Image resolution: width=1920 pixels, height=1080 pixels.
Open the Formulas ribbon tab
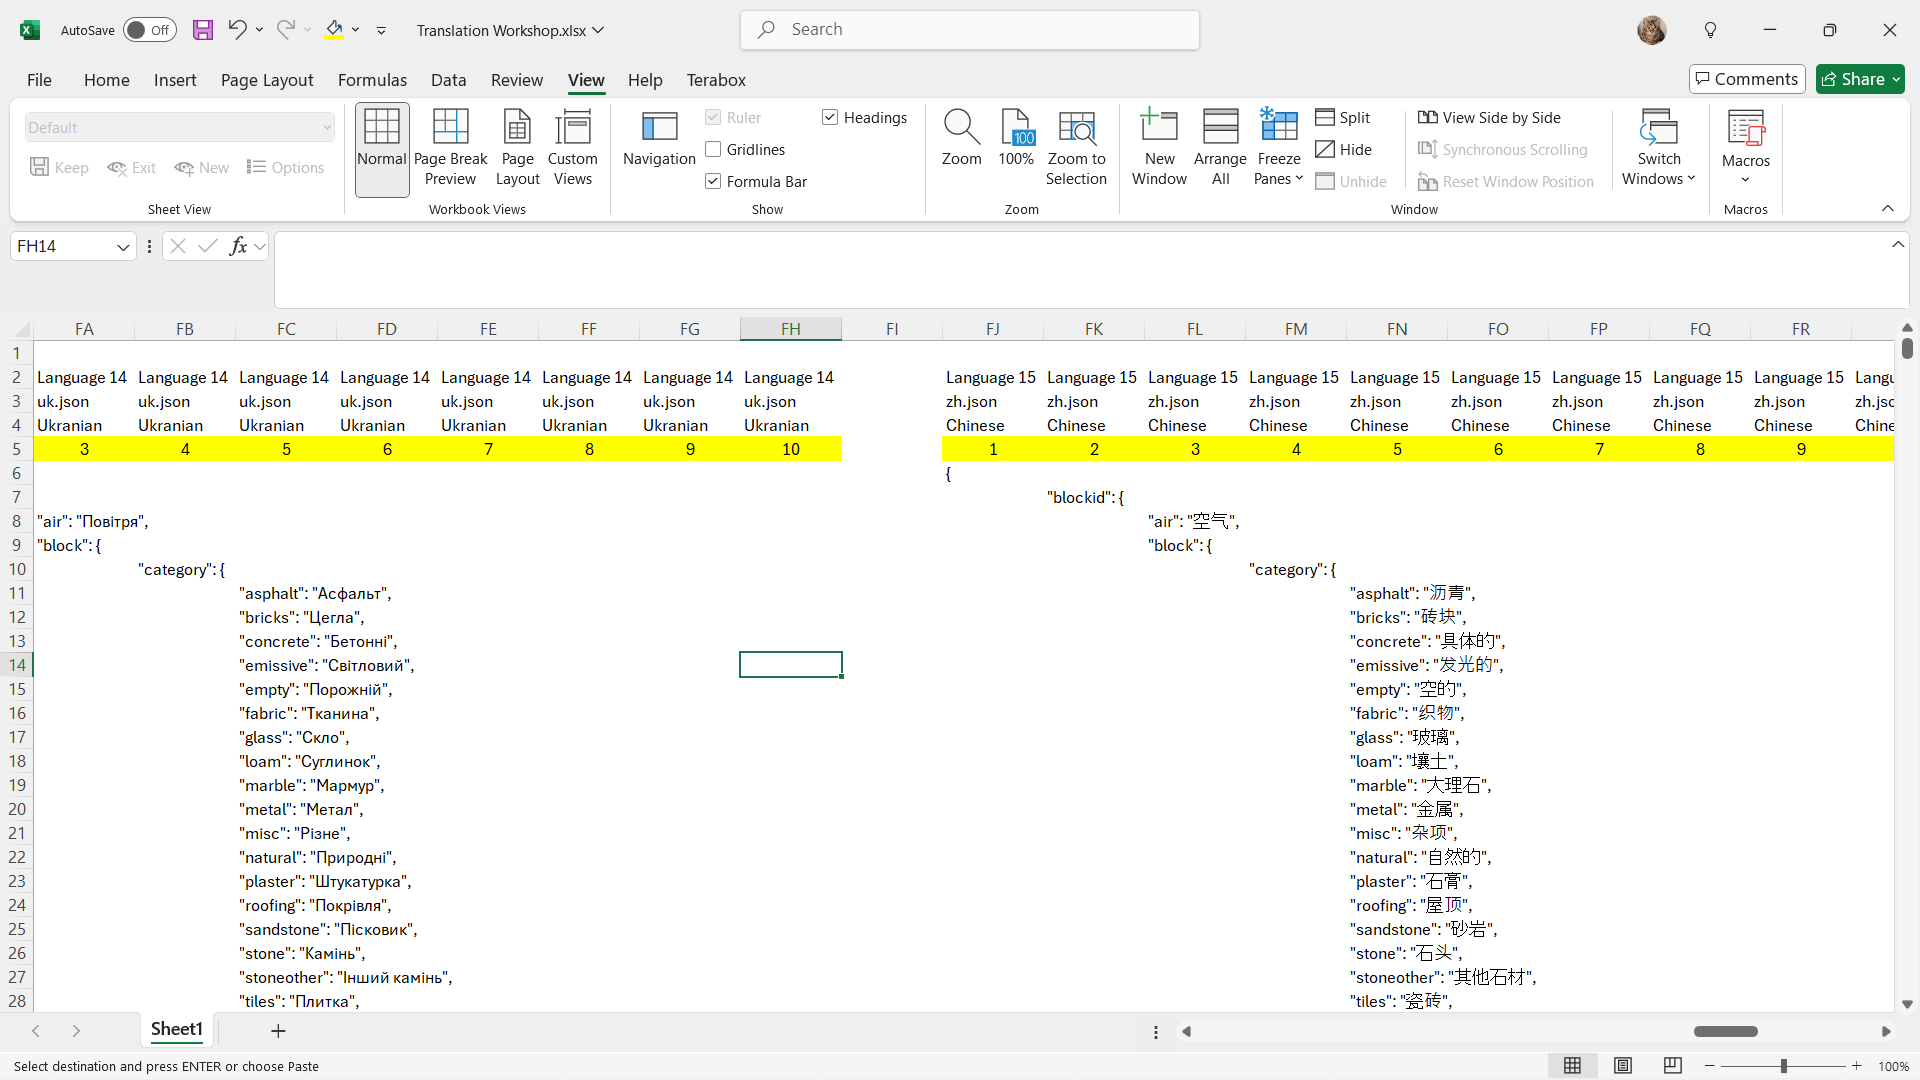point(372,80)
